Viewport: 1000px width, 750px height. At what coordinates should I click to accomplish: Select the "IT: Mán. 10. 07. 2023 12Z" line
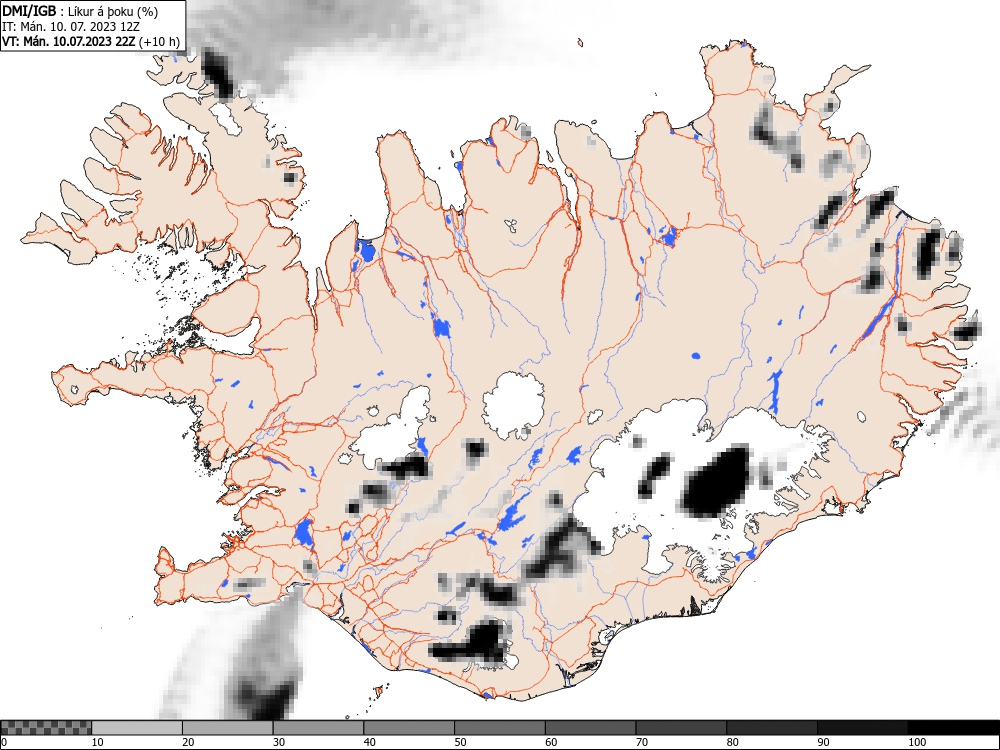71,27
